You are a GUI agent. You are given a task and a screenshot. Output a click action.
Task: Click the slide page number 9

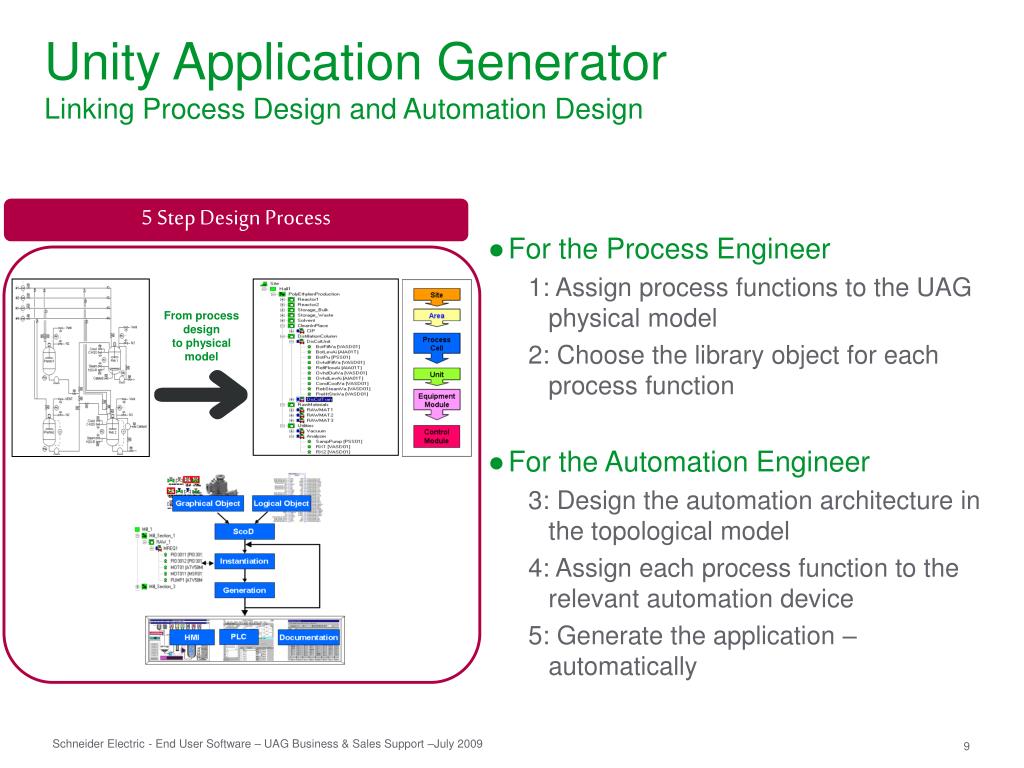tap(967, 746)
